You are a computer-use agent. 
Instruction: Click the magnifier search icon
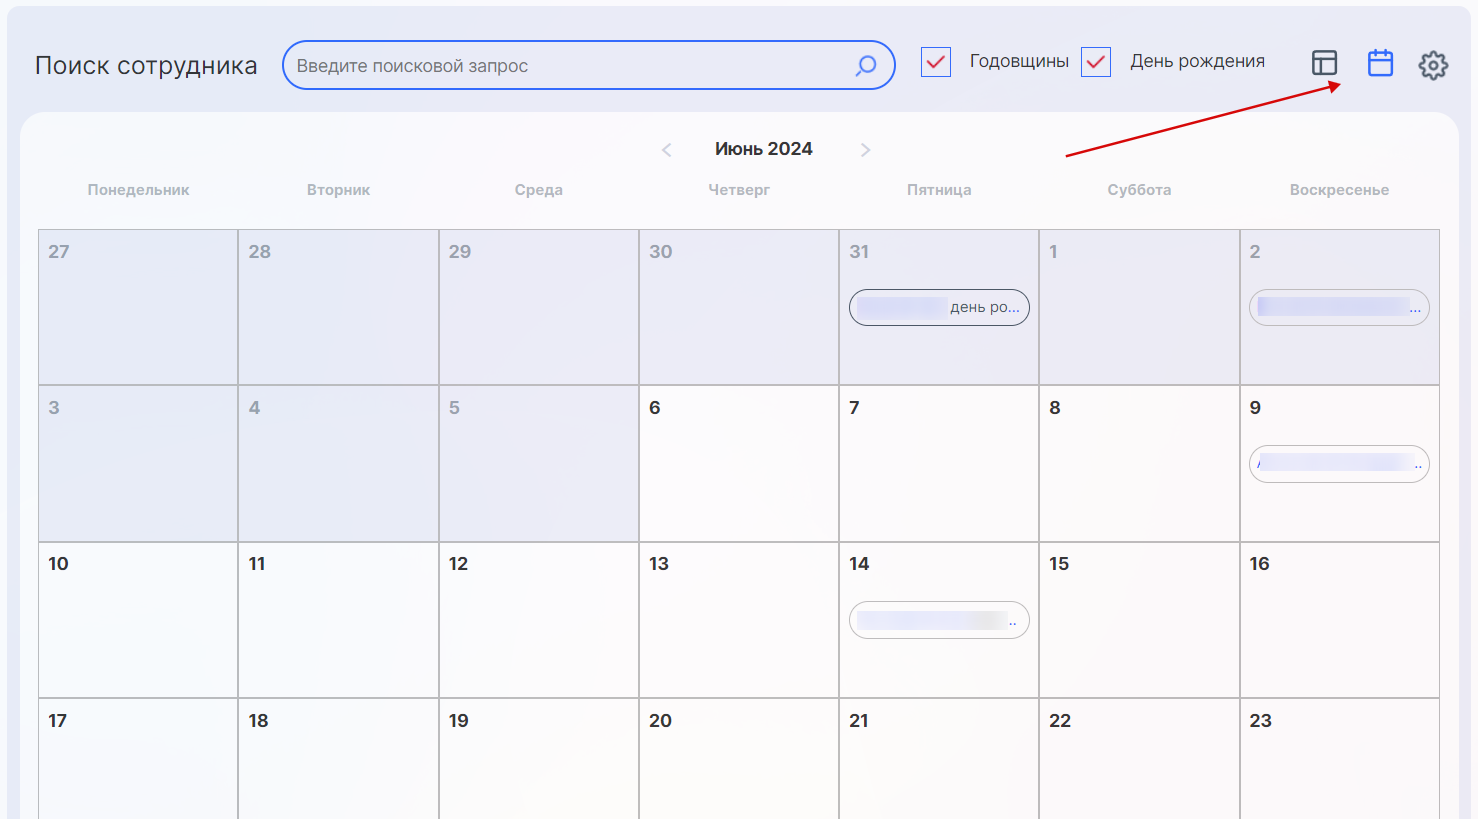(866, 66)
